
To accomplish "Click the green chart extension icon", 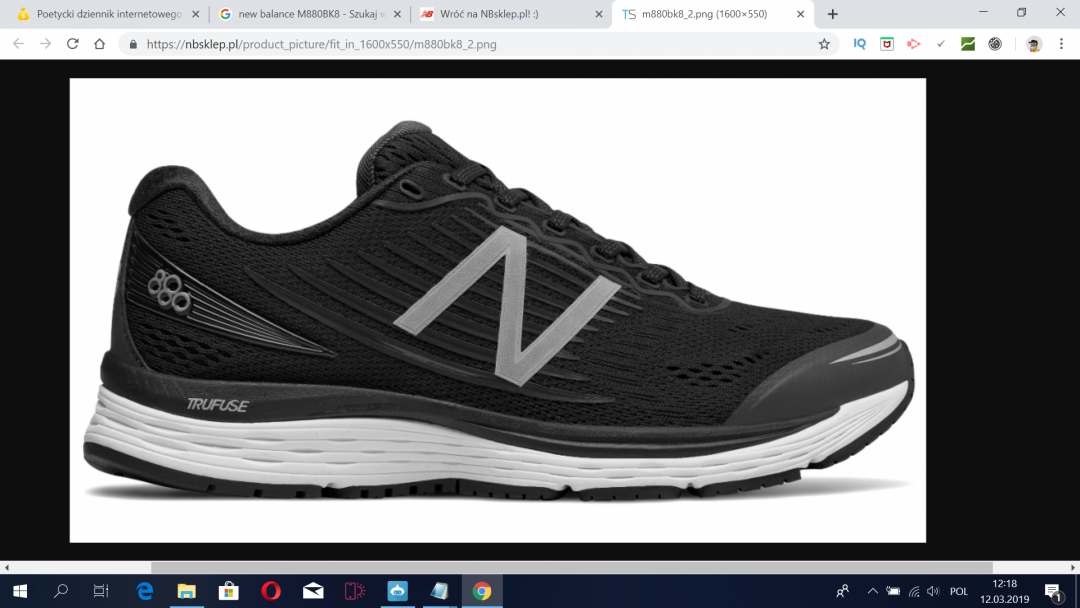I will (968, 44).
